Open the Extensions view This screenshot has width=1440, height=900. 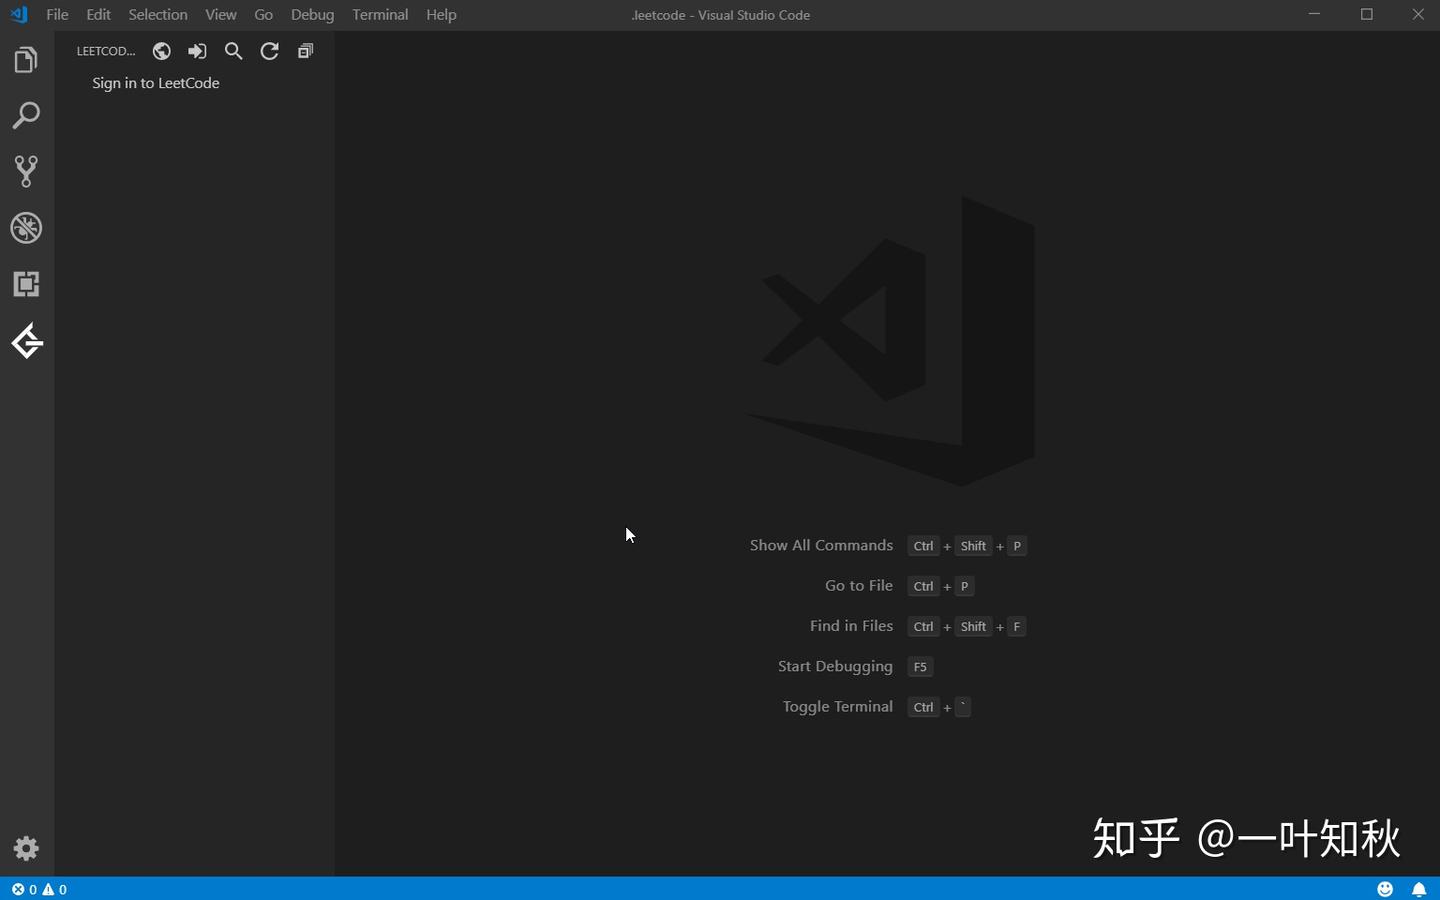[x=26, y=284]
